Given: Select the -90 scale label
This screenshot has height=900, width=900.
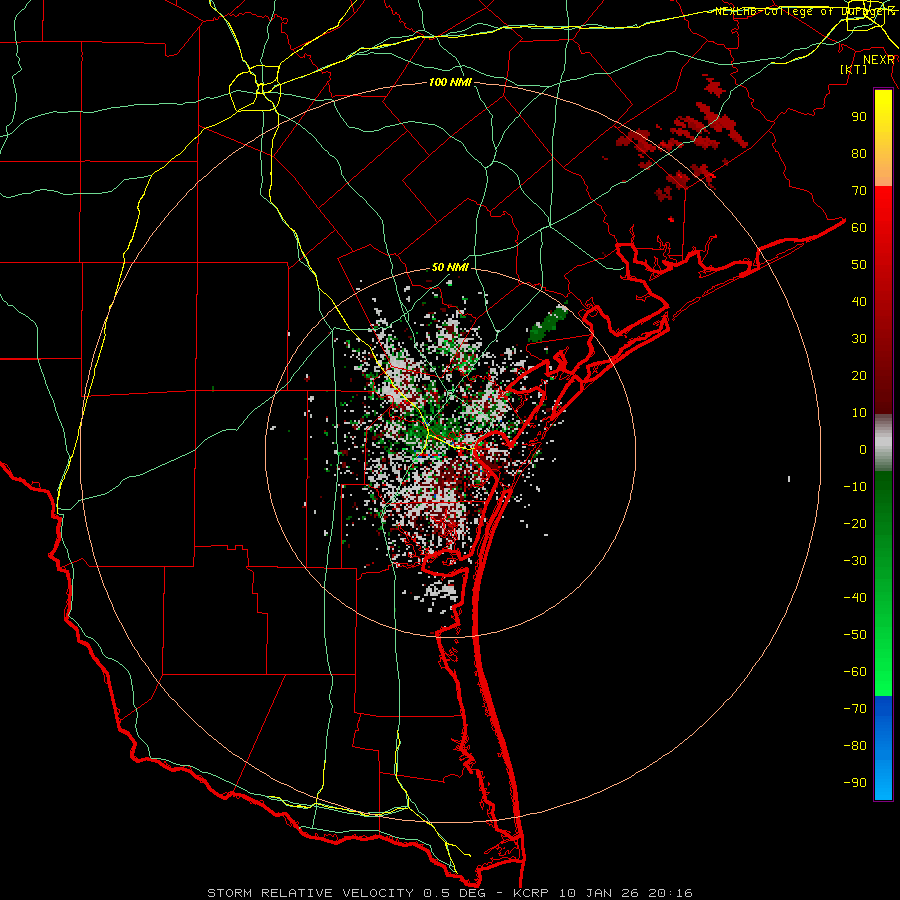Looking at the screenshot, I should pos(855,783).
